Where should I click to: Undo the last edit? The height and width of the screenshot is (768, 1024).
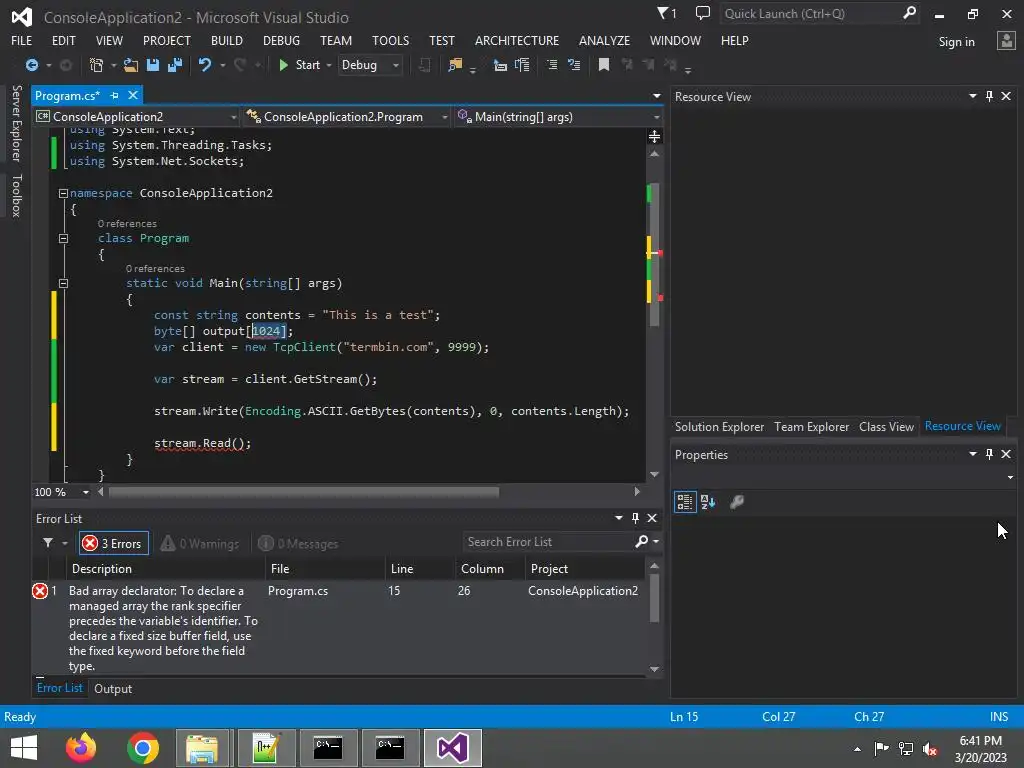click(x=205, y=65)
